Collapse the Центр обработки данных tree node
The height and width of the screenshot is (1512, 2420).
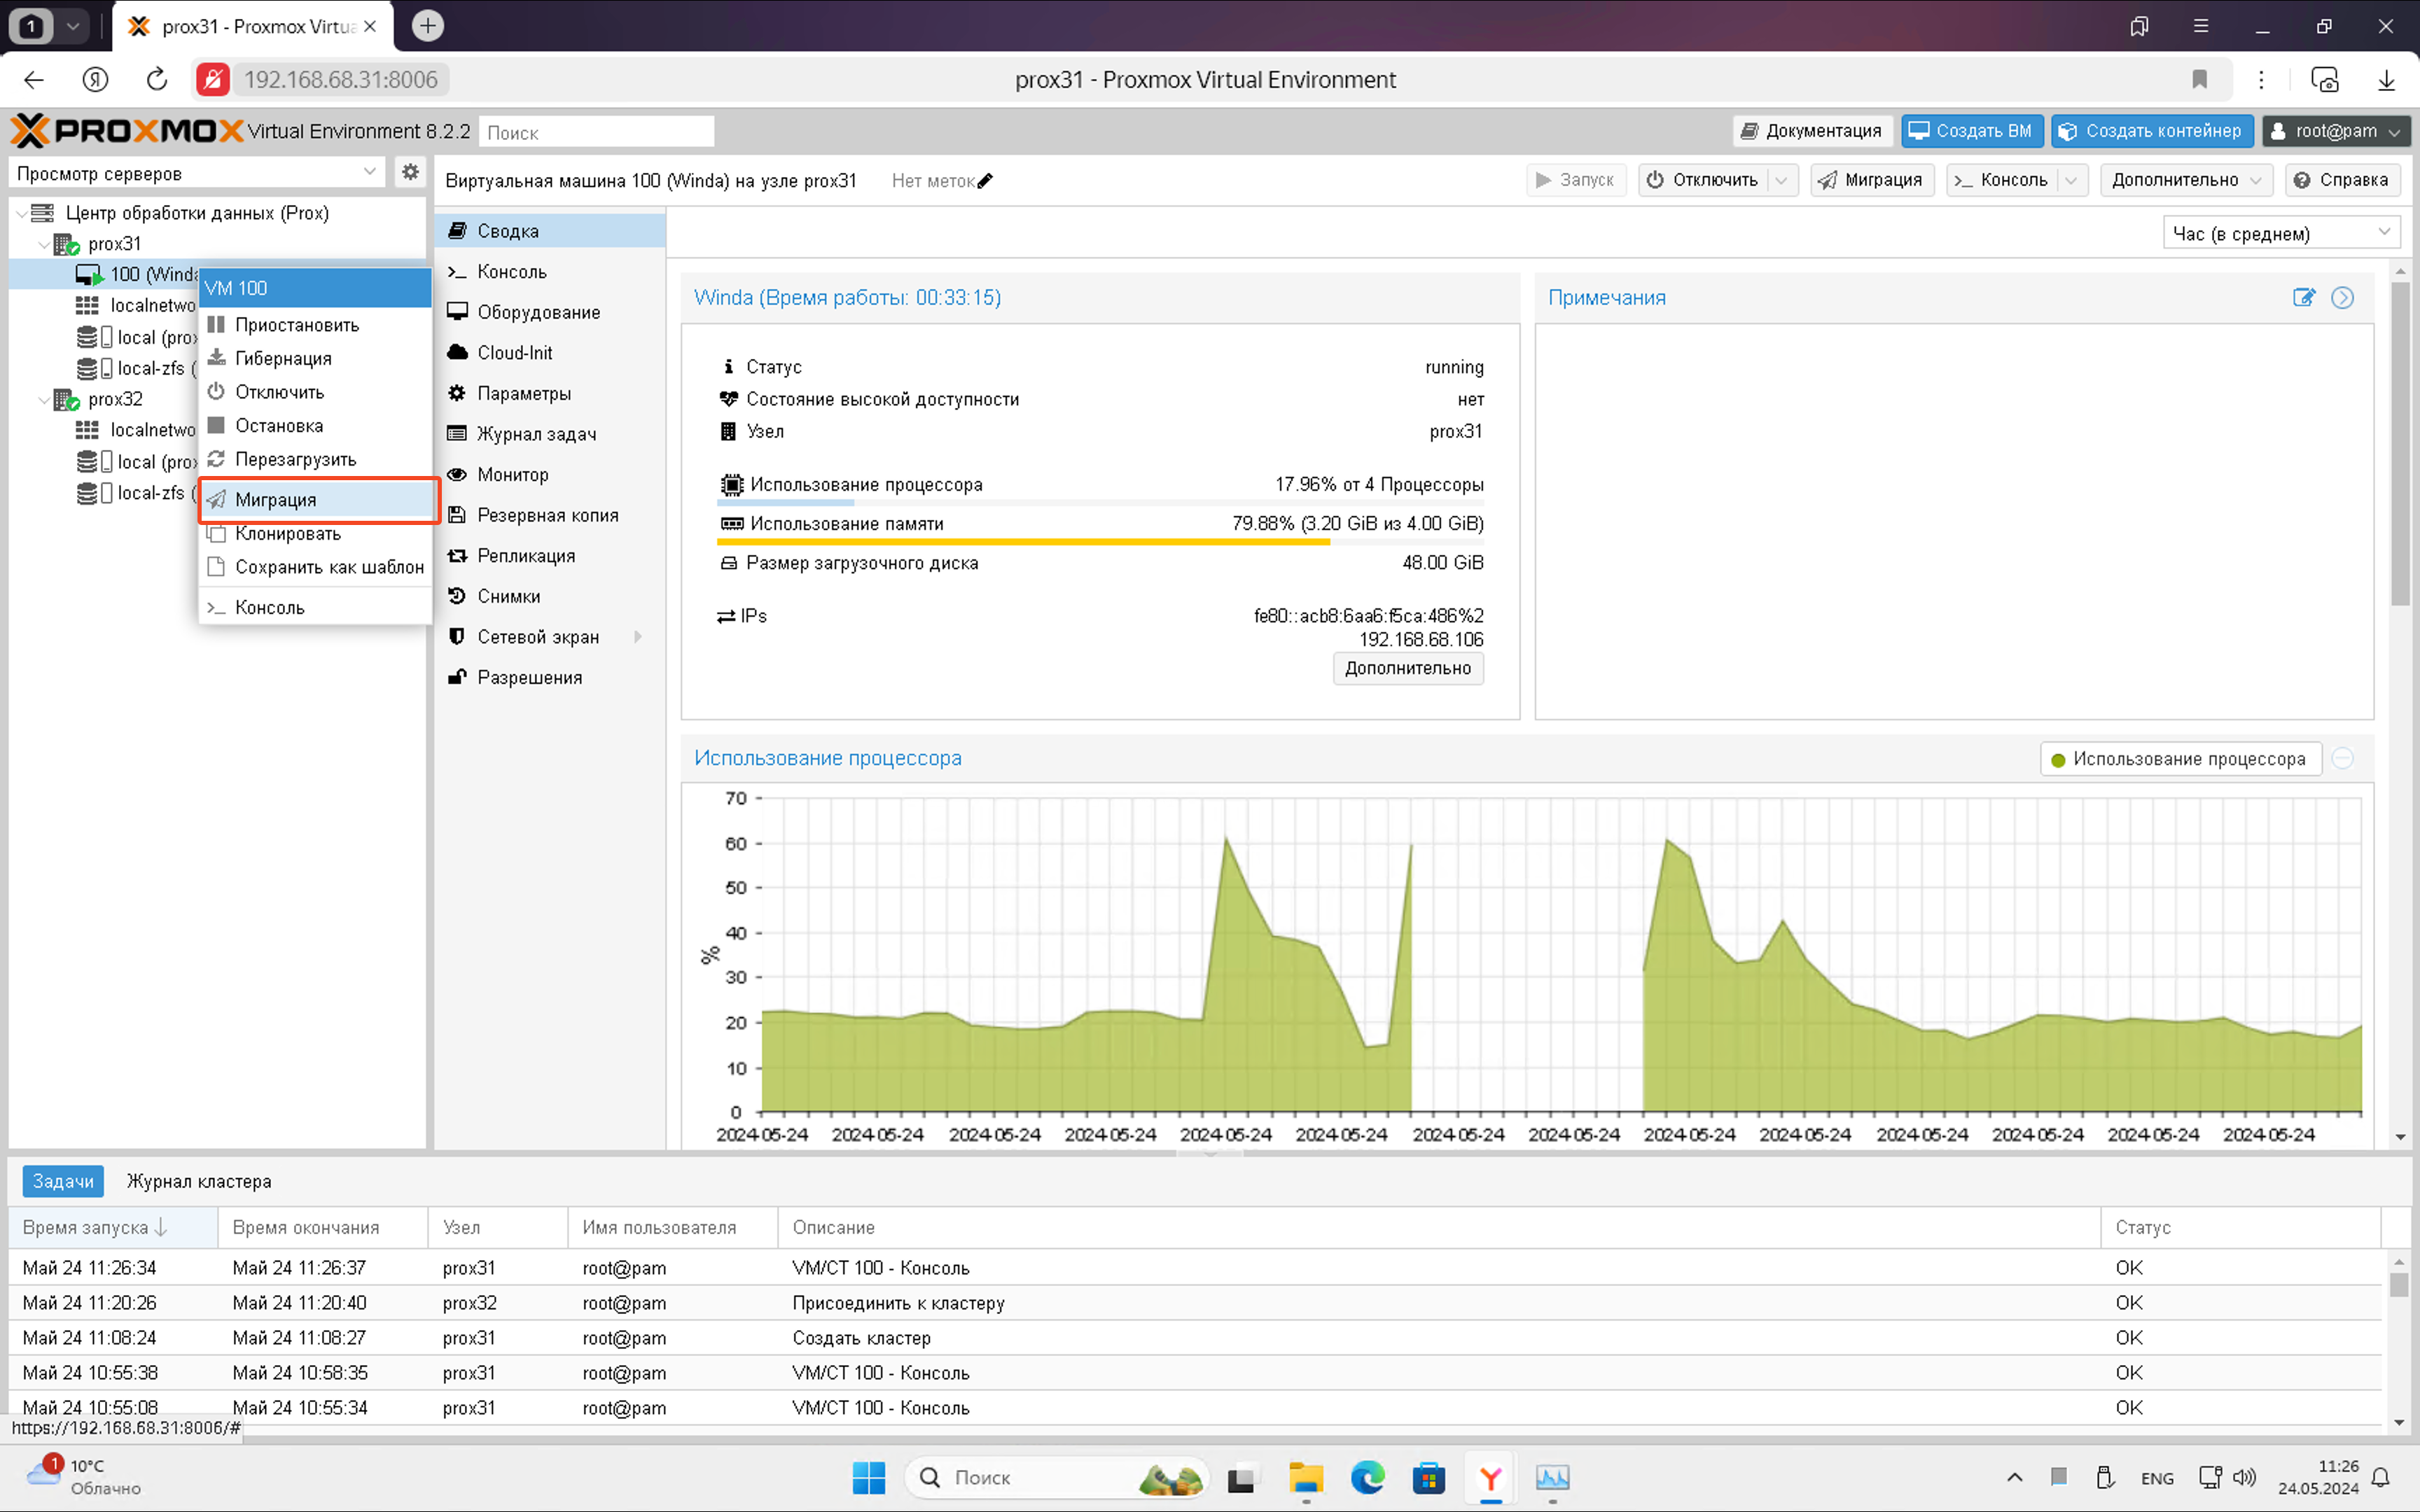tap(21, 213)
